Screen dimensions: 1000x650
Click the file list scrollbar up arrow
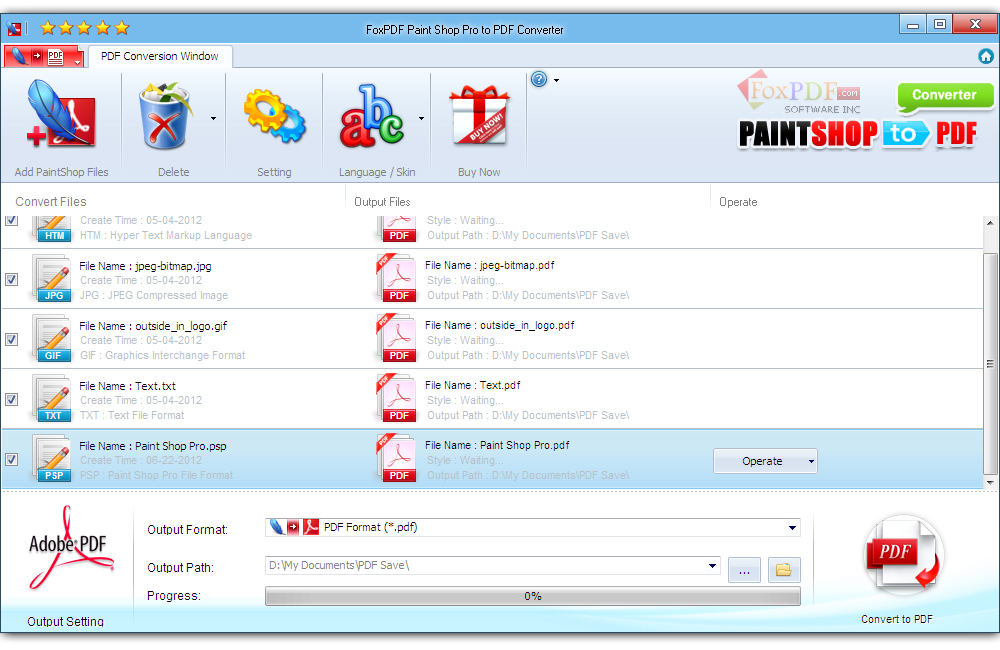coord(990,223)
